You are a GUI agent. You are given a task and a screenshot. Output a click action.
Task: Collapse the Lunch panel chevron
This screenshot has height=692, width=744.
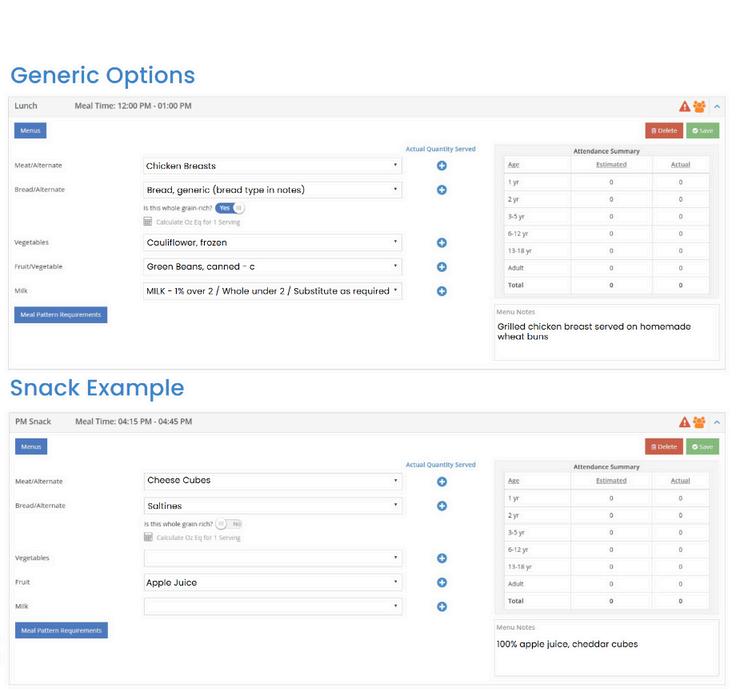717,106
